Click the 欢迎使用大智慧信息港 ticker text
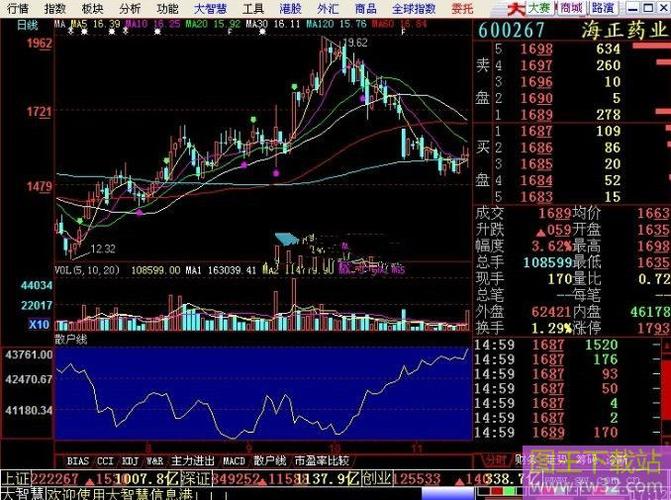This screenshot has height=500, width=671. pyautogui.click(x=120, y=494)
